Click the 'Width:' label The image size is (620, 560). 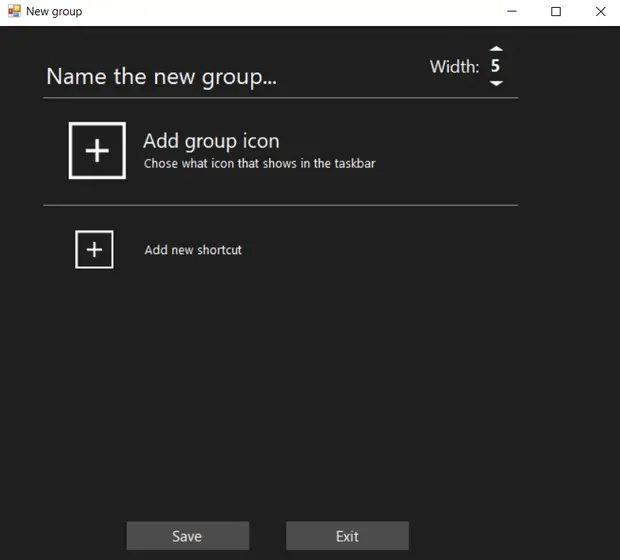point(454,66)
